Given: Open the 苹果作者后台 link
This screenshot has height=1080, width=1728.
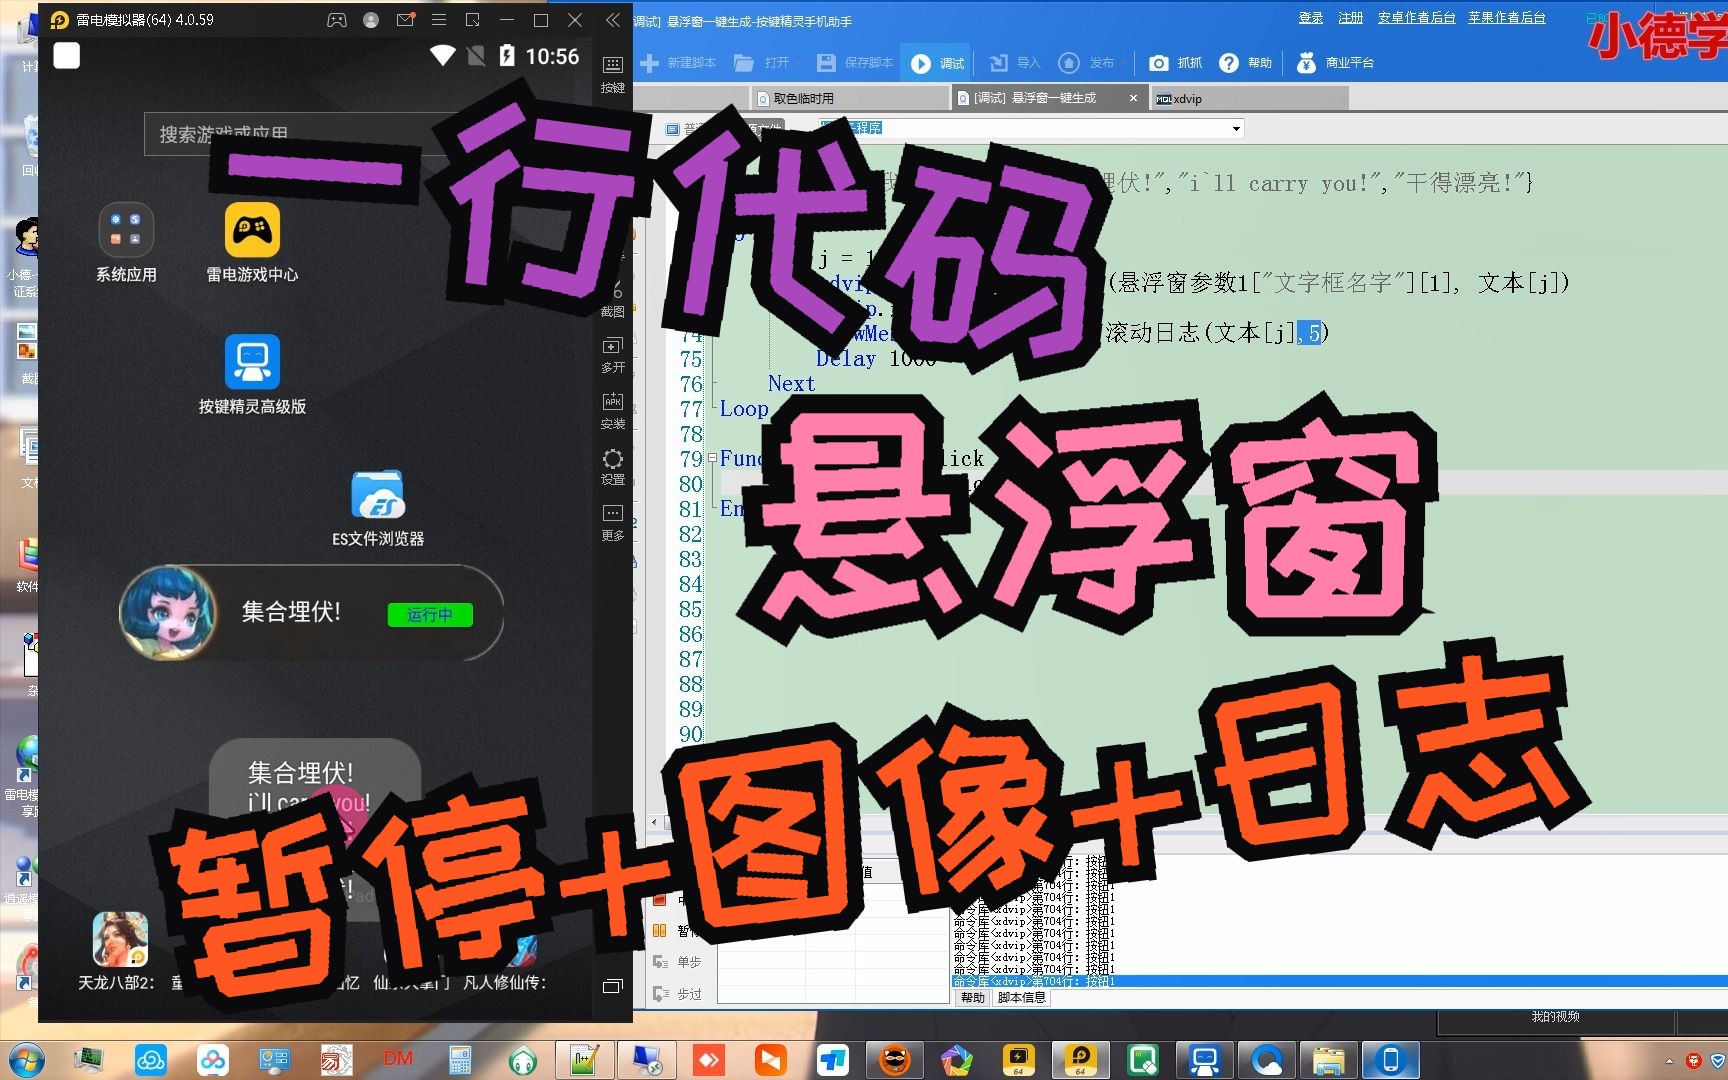Looking at the screenshot, I should 1507,18.
